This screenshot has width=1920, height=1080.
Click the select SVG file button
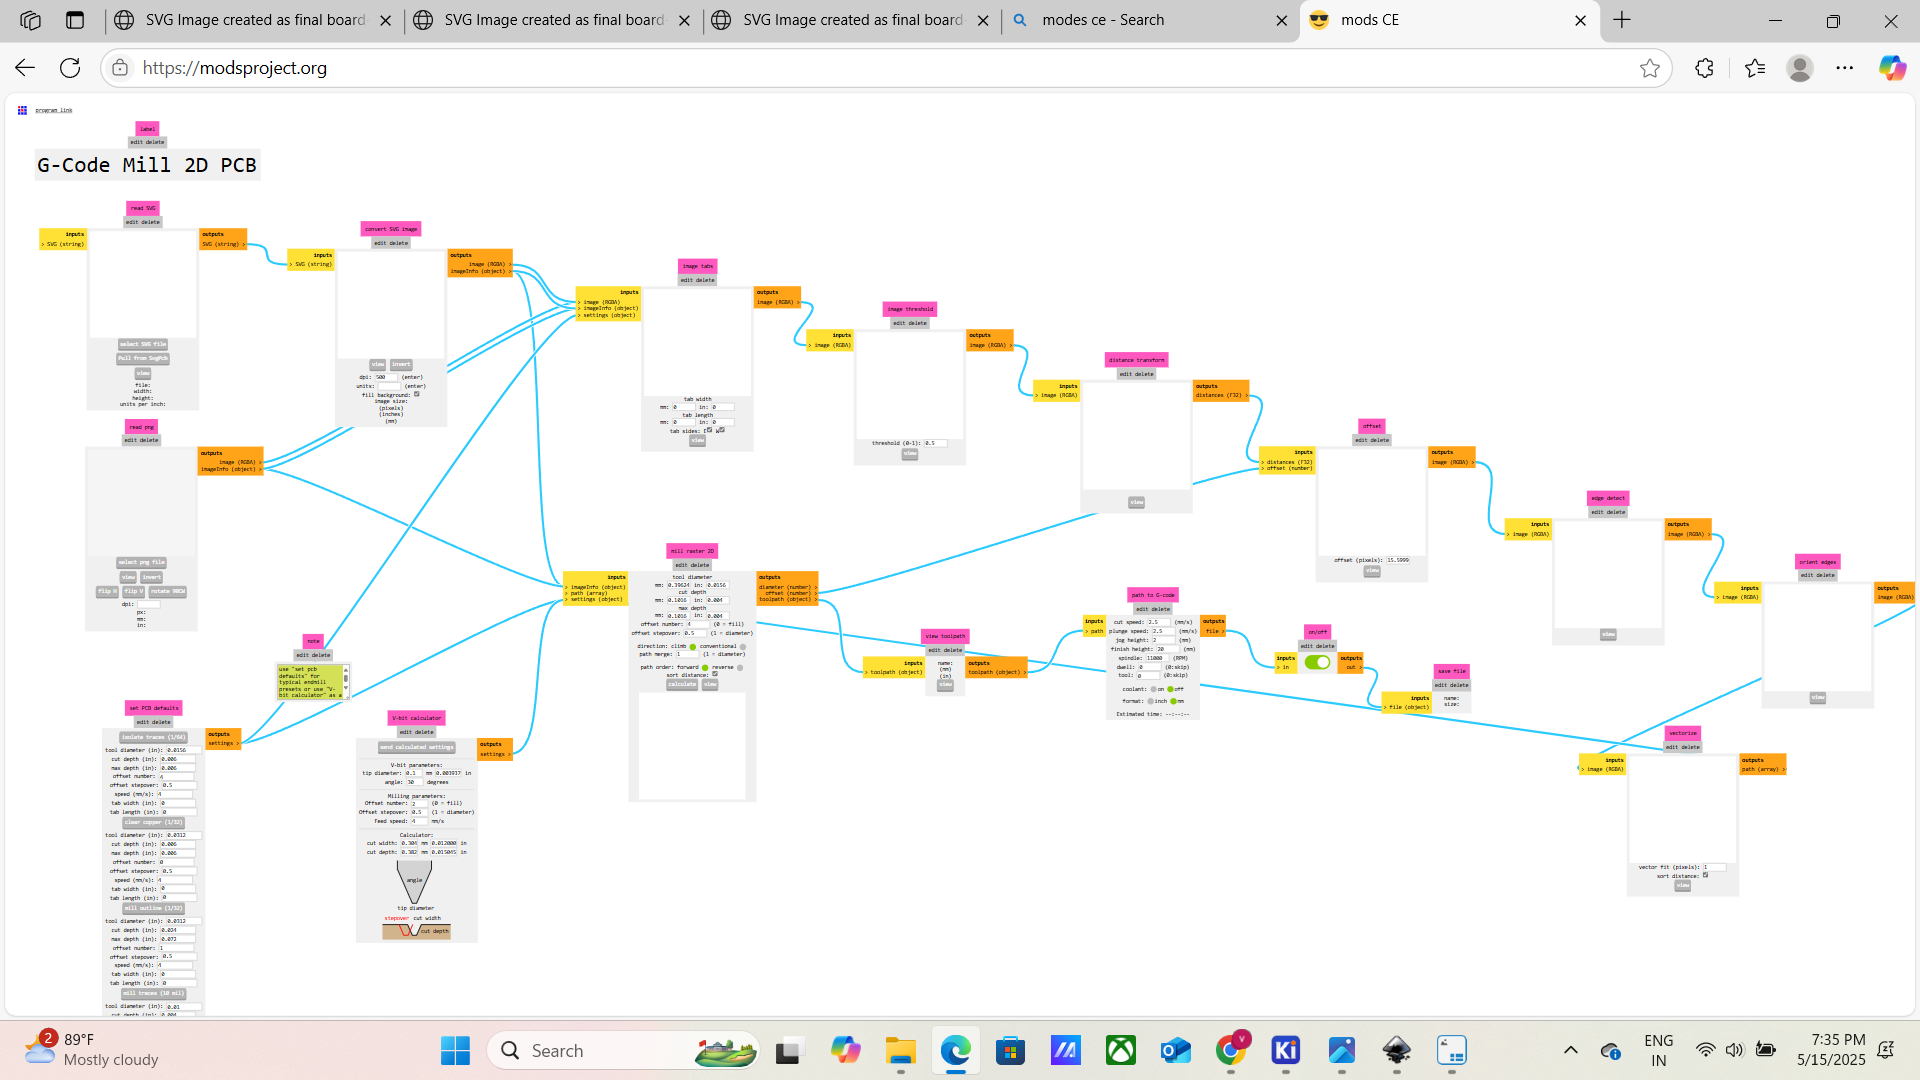143,344
